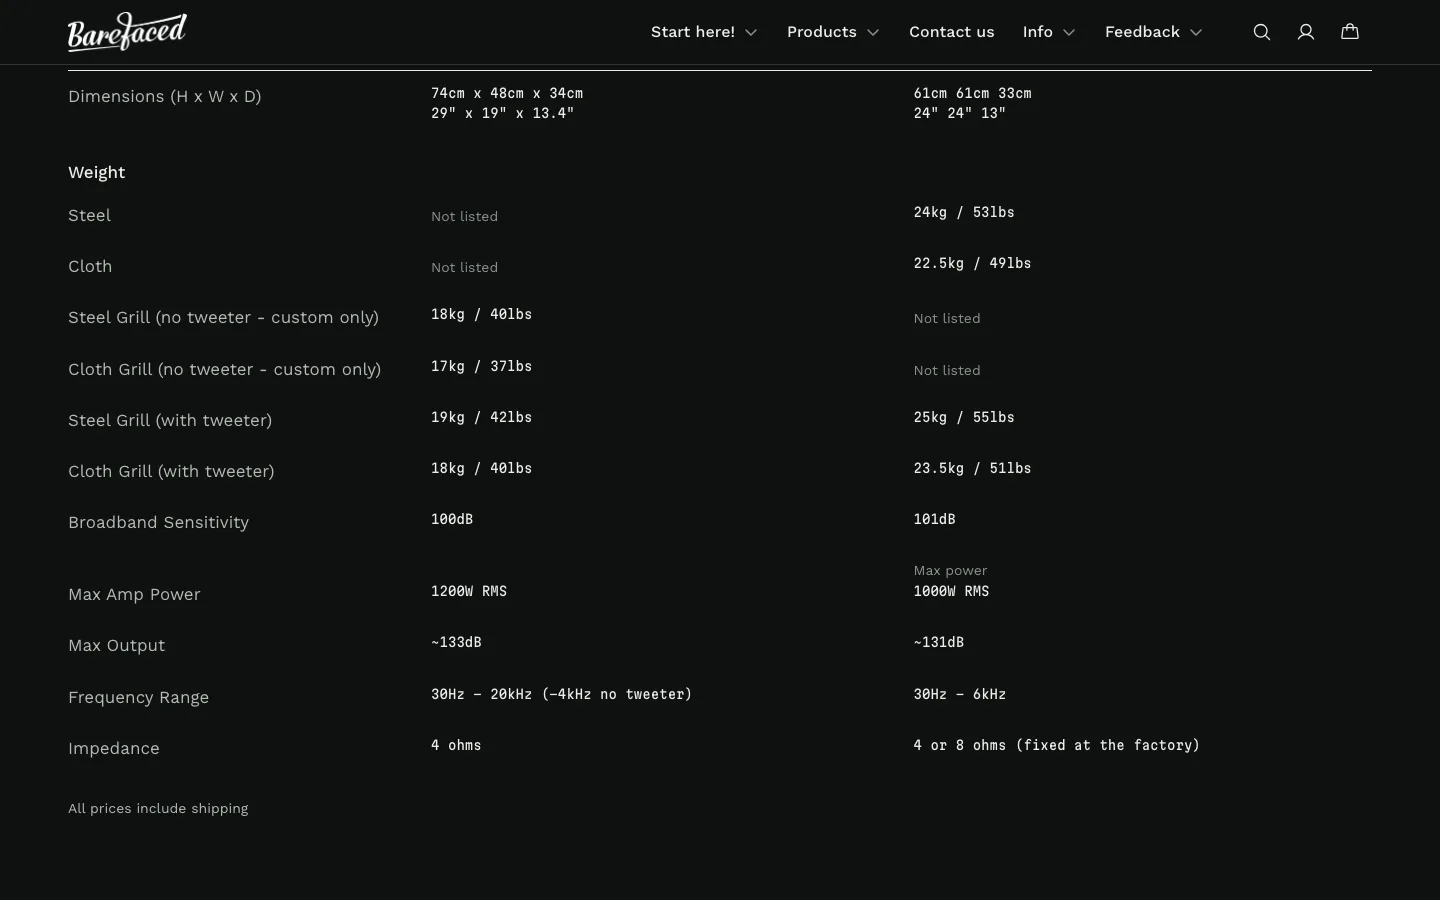This screenshot has height=900, width=1440.
Task: Click the 22.5kg / 49lbs cloth weight value
Action: coord(972,263)
